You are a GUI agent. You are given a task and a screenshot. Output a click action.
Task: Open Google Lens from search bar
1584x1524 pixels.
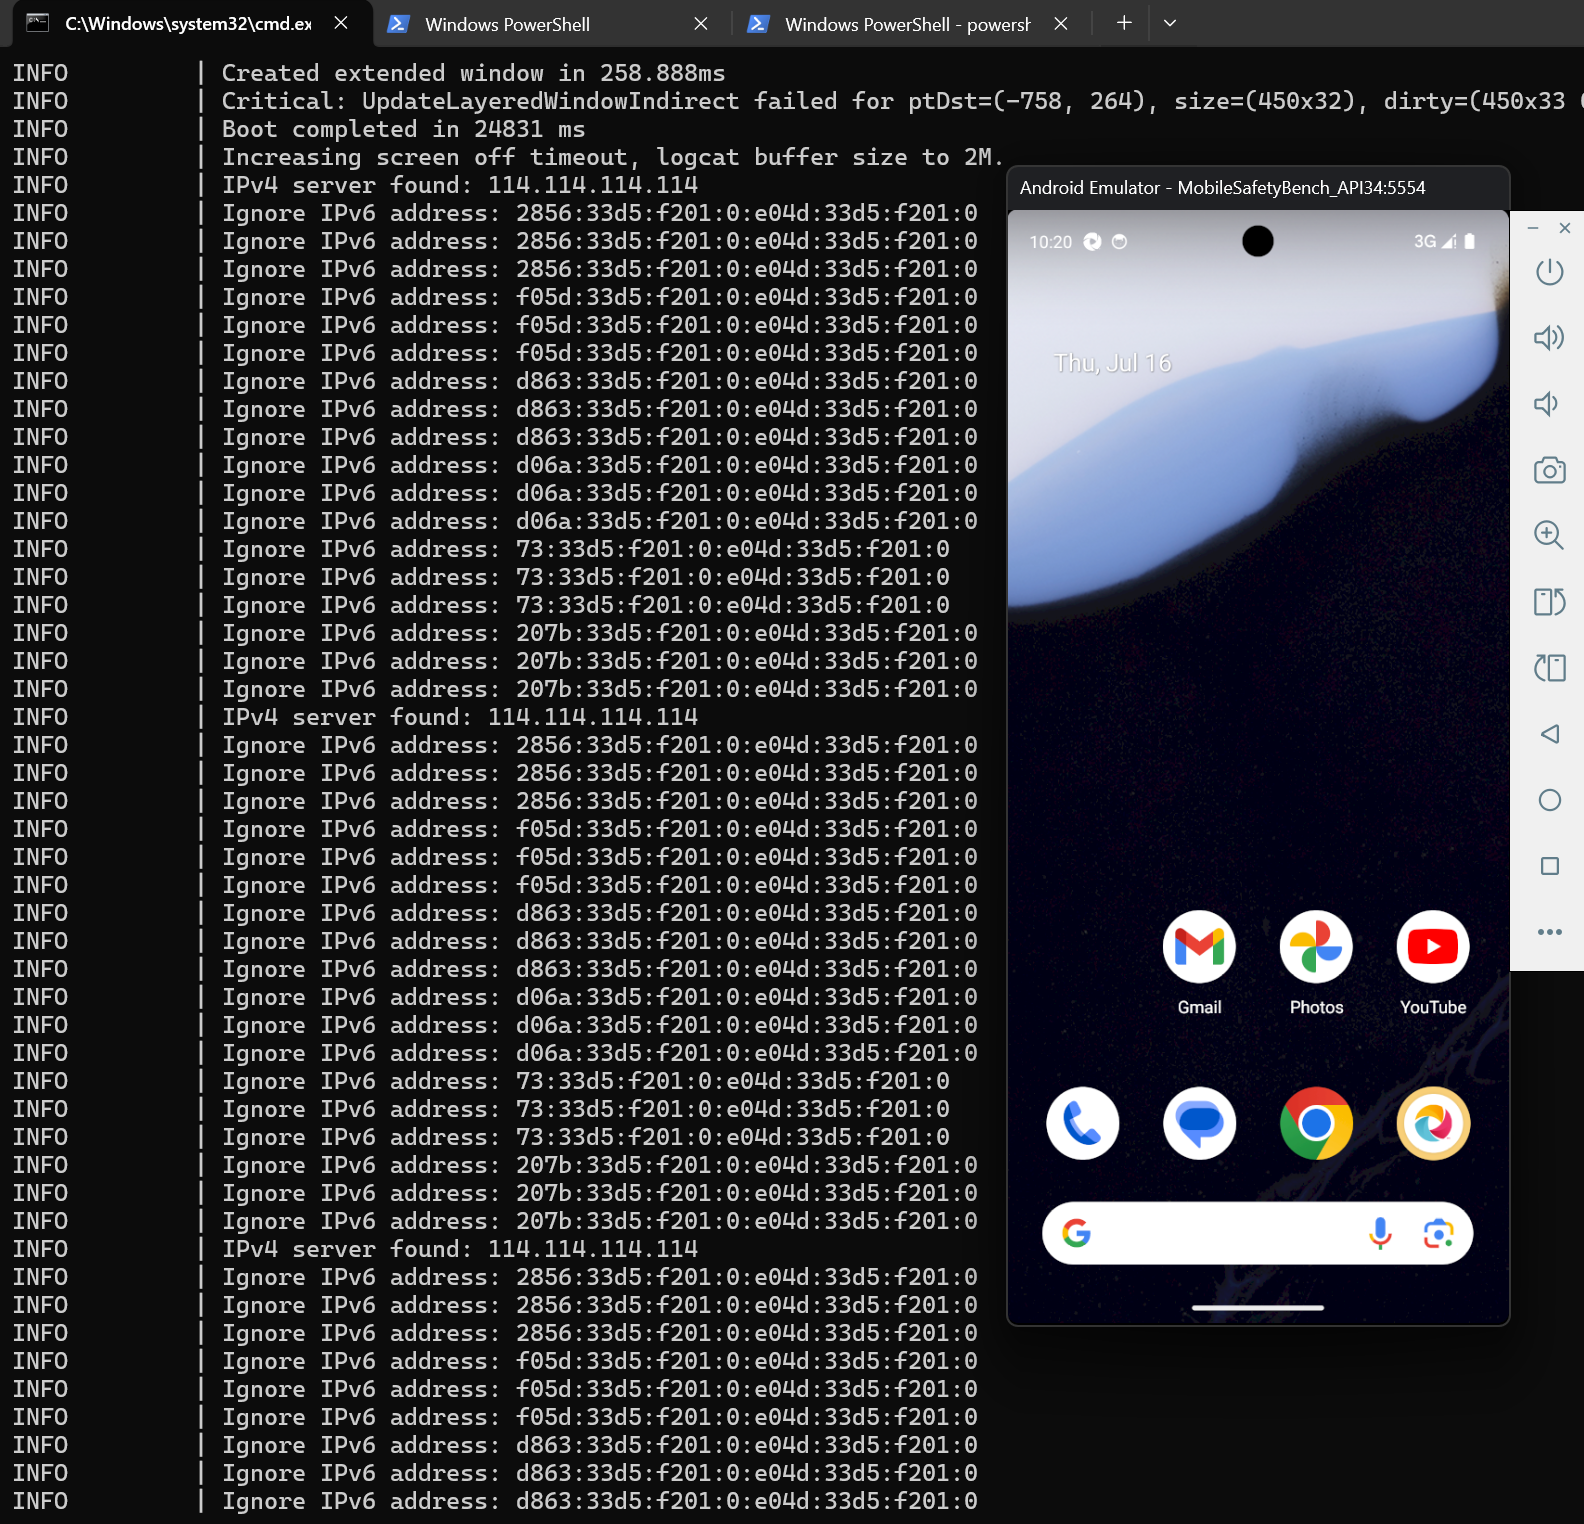1438,1233
